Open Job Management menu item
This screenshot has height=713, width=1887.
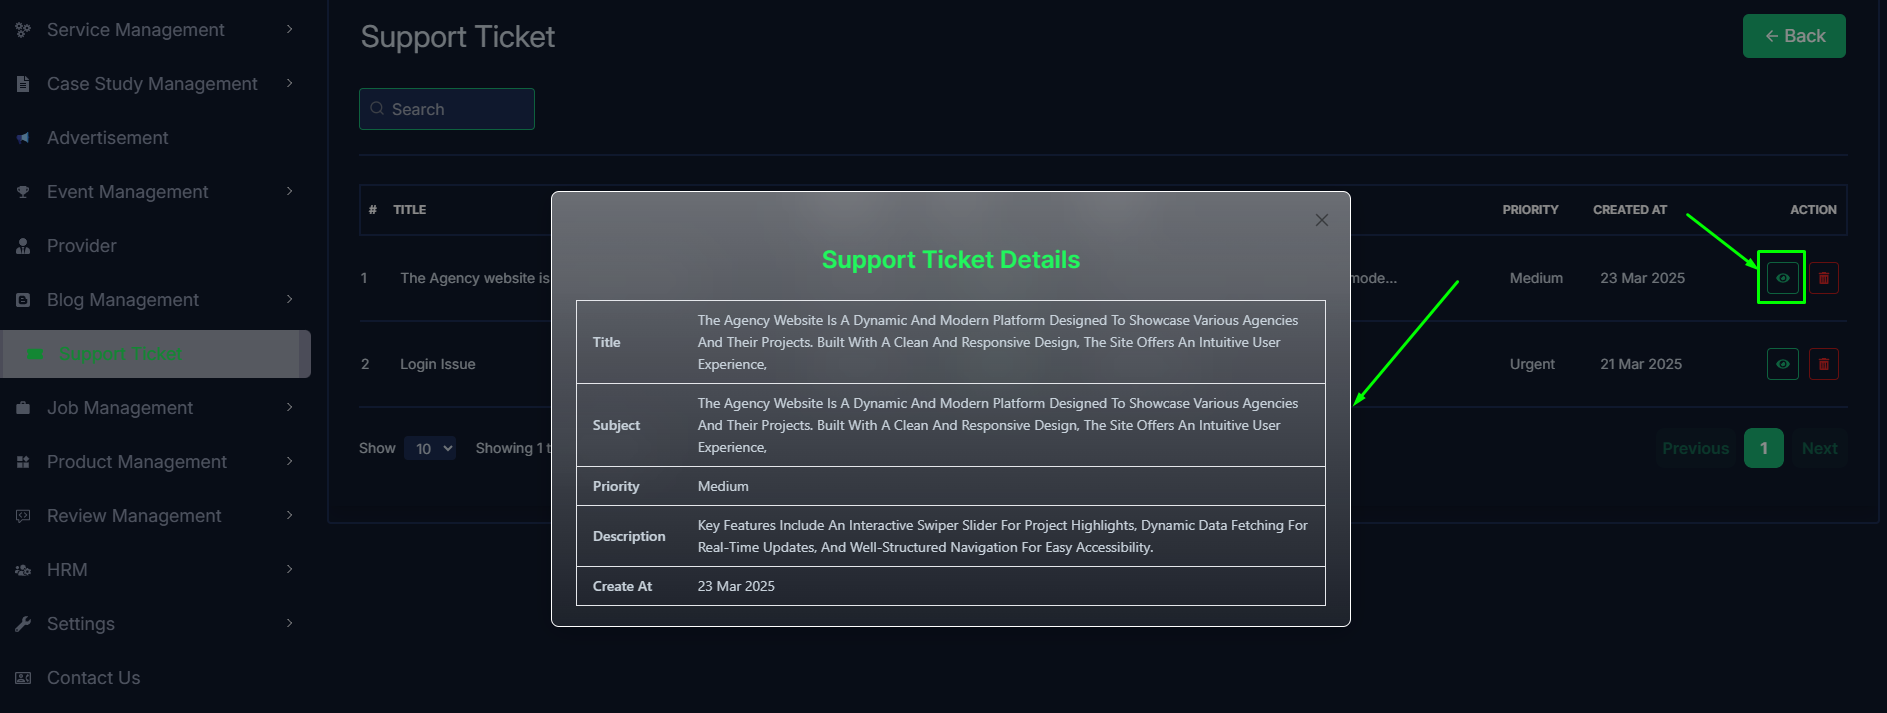pyautogui.click(x=120, y=408)
